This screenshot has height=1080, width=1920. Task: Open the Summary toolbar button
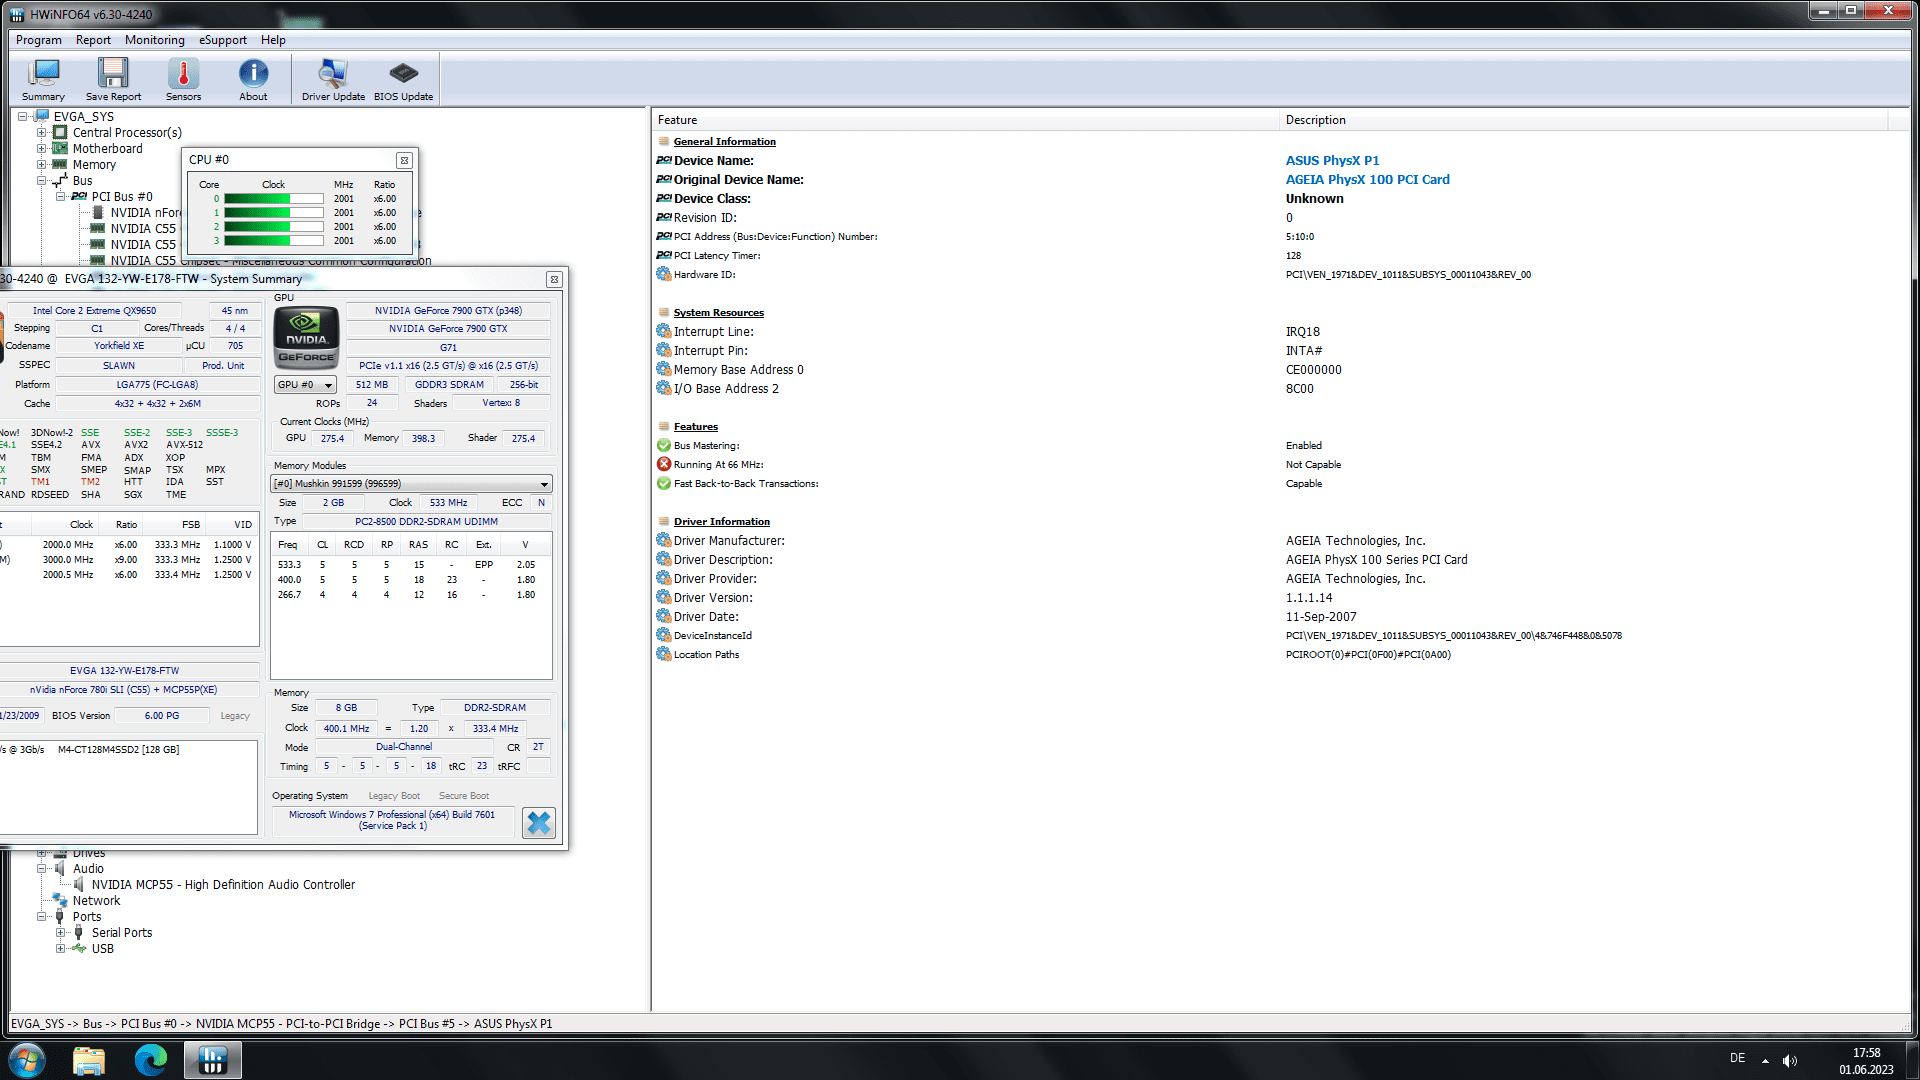coord(43,79)
